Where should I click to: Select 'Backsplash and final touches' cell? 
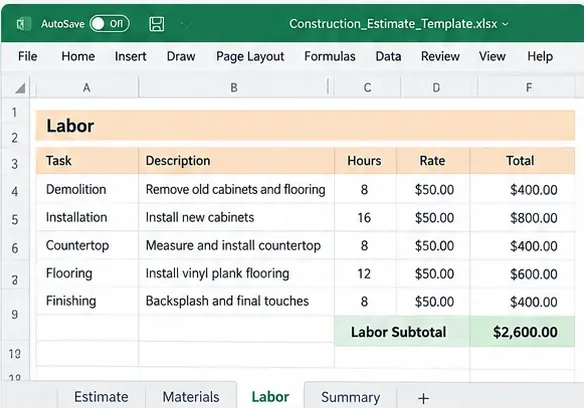(236, 301)
